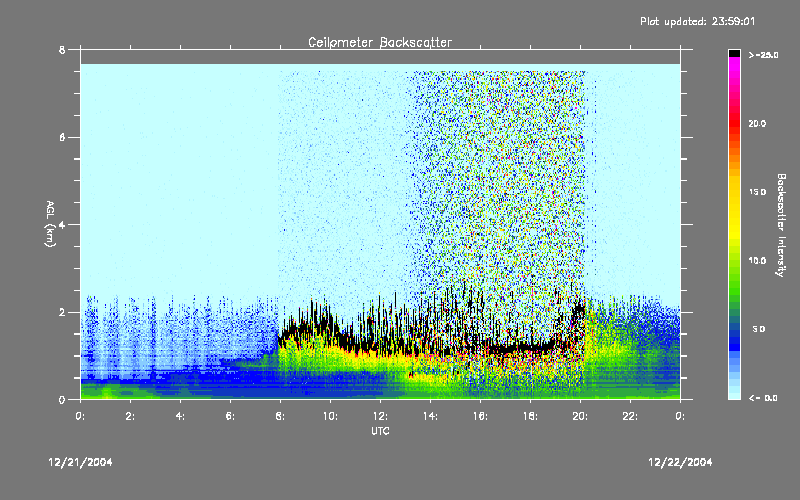
Task: Click the 'UTC' x-axis label
Action: (380, 431)
